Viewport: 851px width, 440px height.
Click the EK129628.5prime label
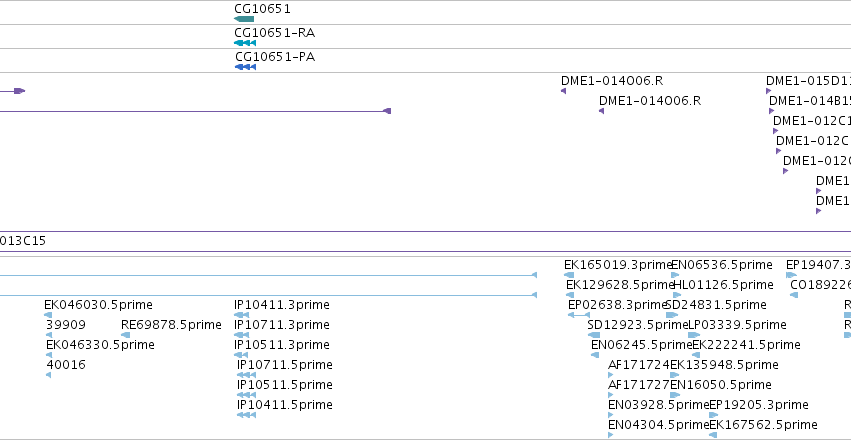click(619, 285)
